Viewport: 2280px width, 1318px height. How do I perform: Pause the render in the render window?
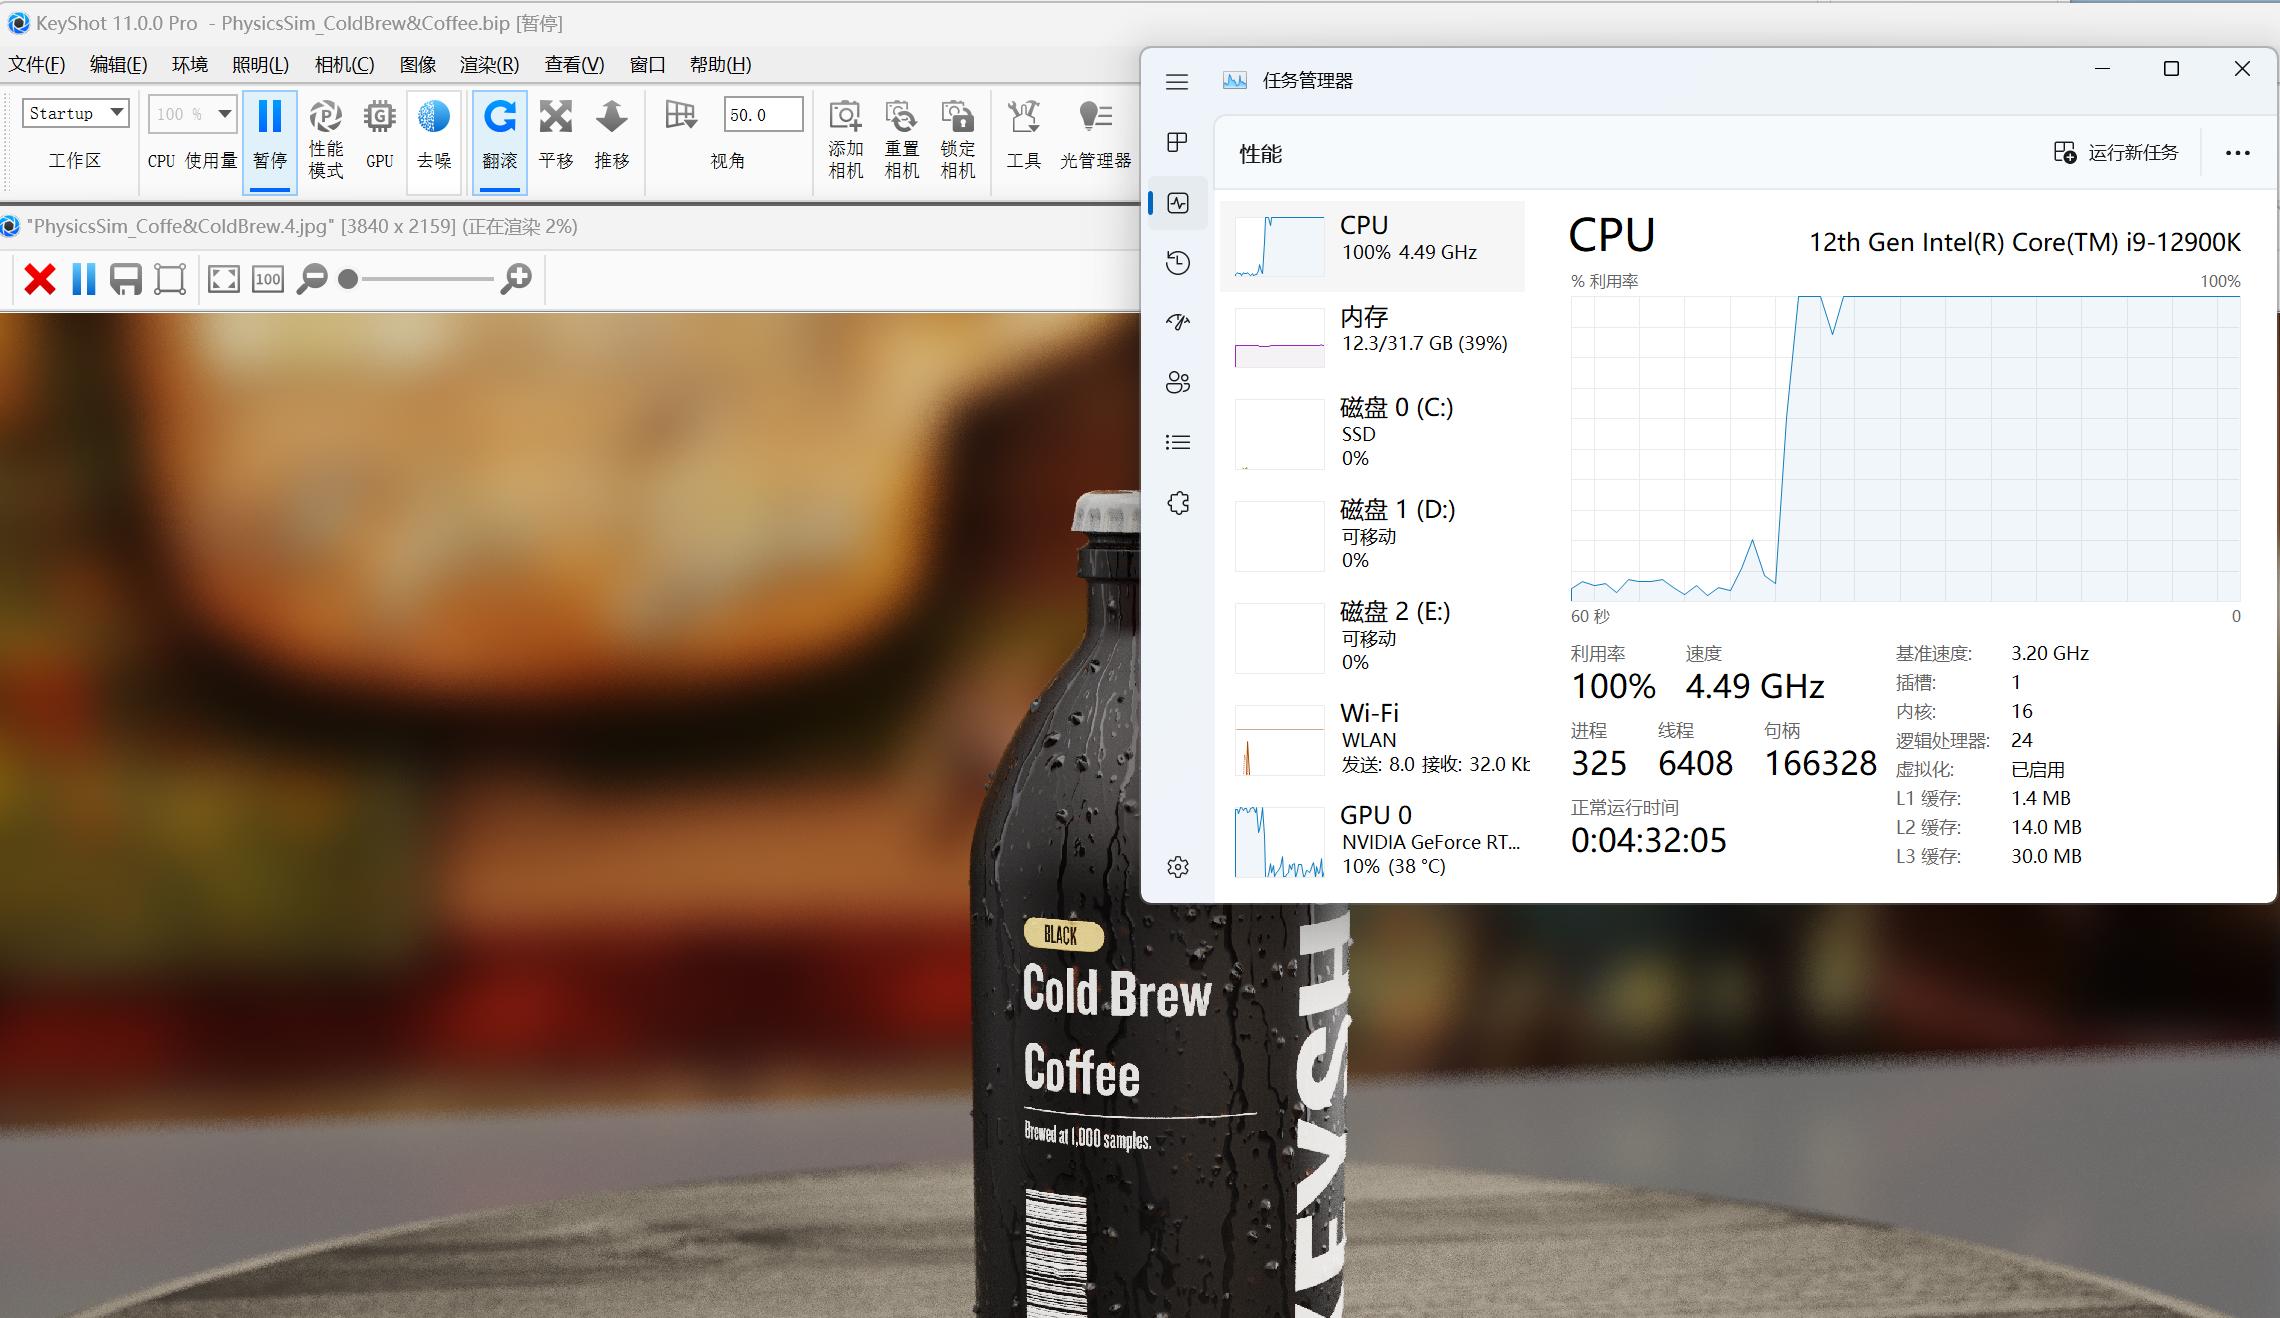pos(83,279)
